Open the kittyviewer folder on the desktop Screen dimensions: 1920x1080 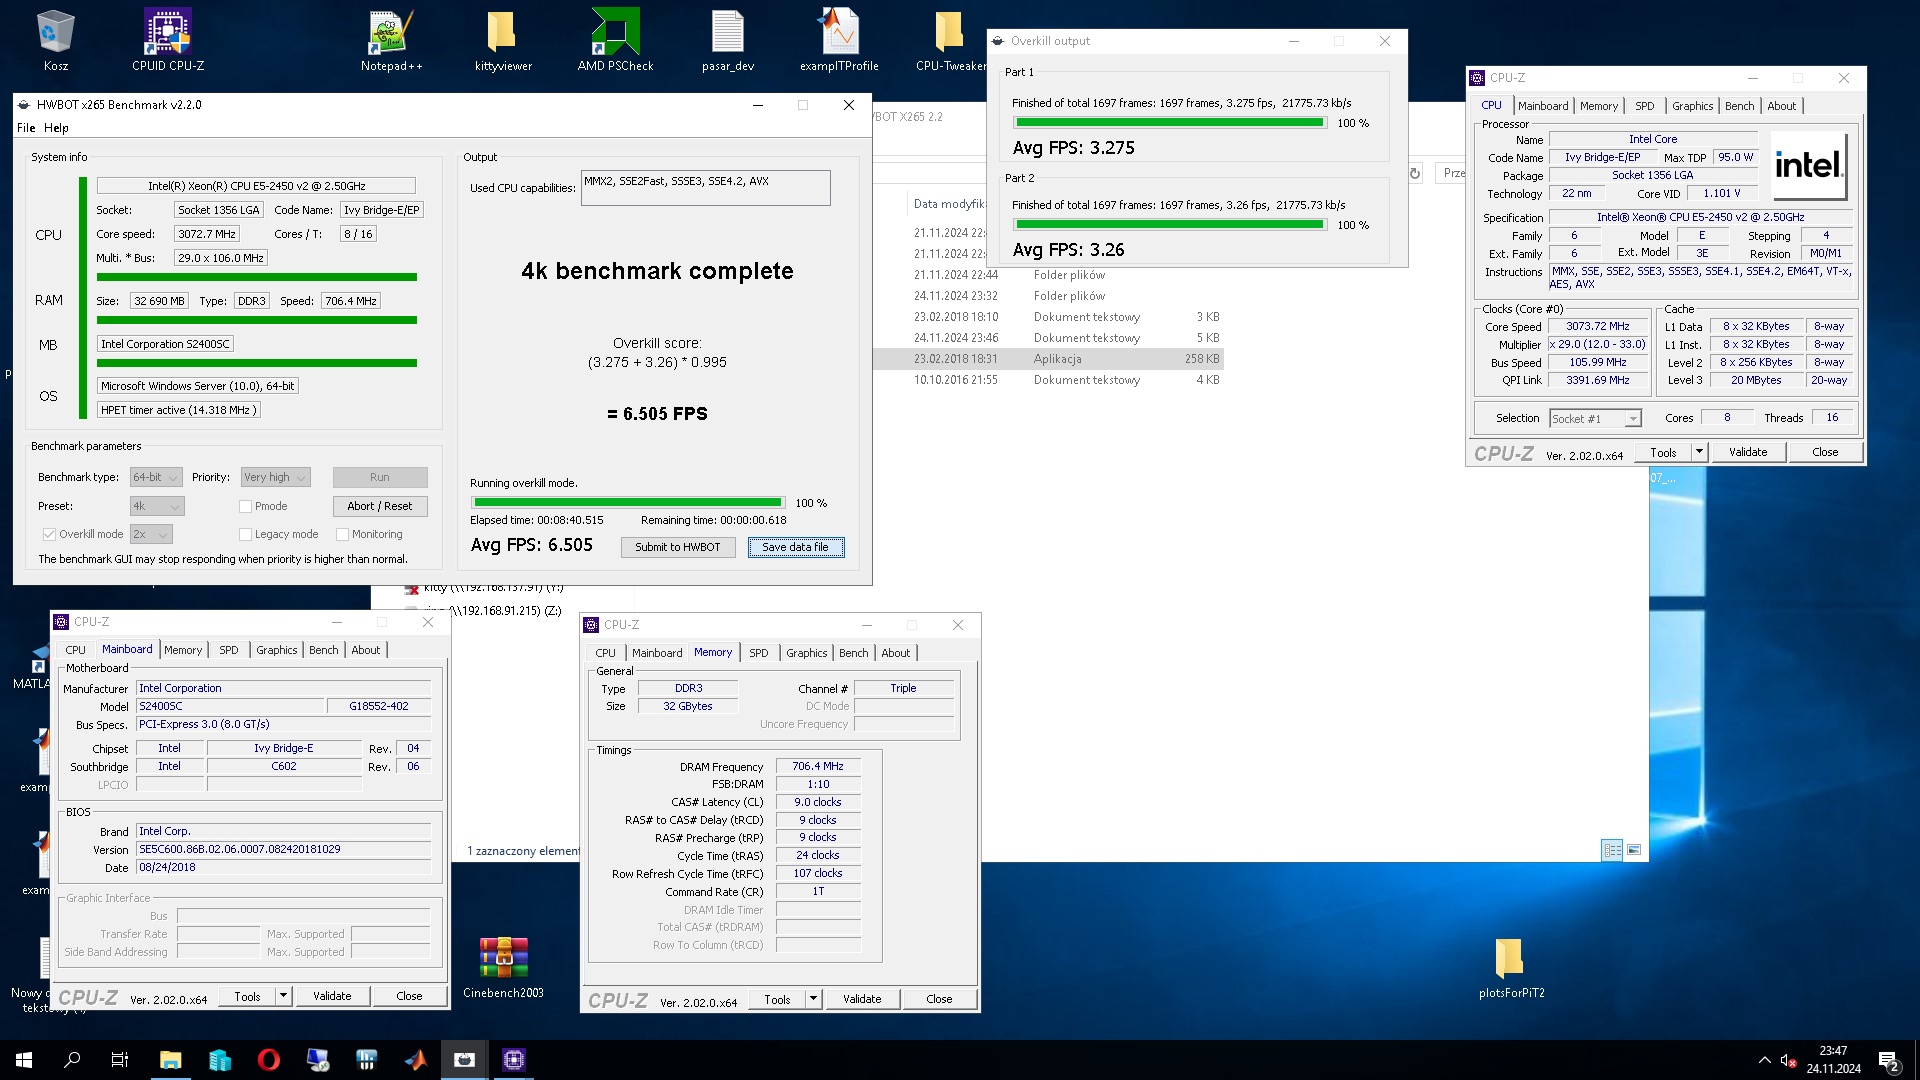tap(503, 40)
